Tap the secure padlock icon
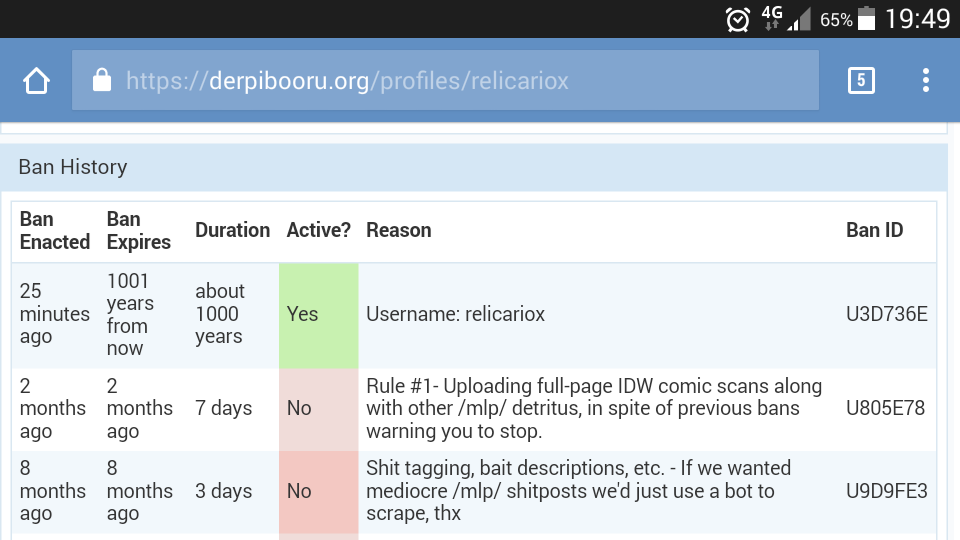The image size is (960, 540). [x=101, y=80]
